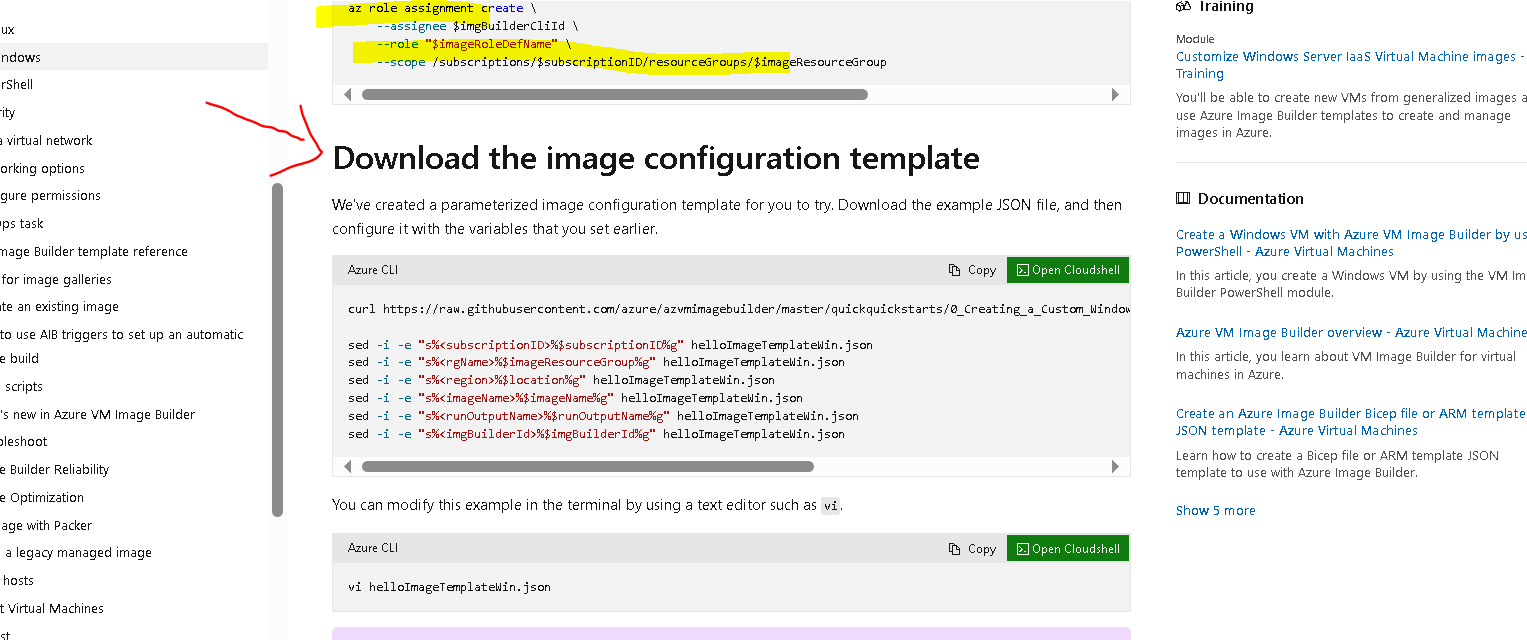The image size is (1527, 640).
Task: Select the 'ate an existing image' sidebar item
Action: [60, 306]
